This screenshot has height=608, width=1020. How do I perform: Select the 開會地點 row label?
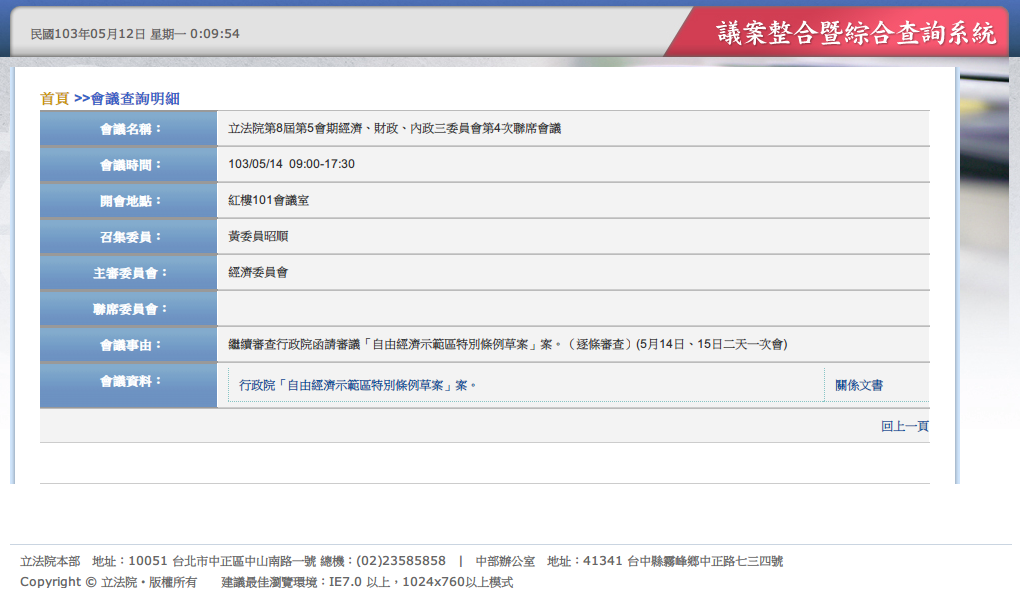point(130,201)
